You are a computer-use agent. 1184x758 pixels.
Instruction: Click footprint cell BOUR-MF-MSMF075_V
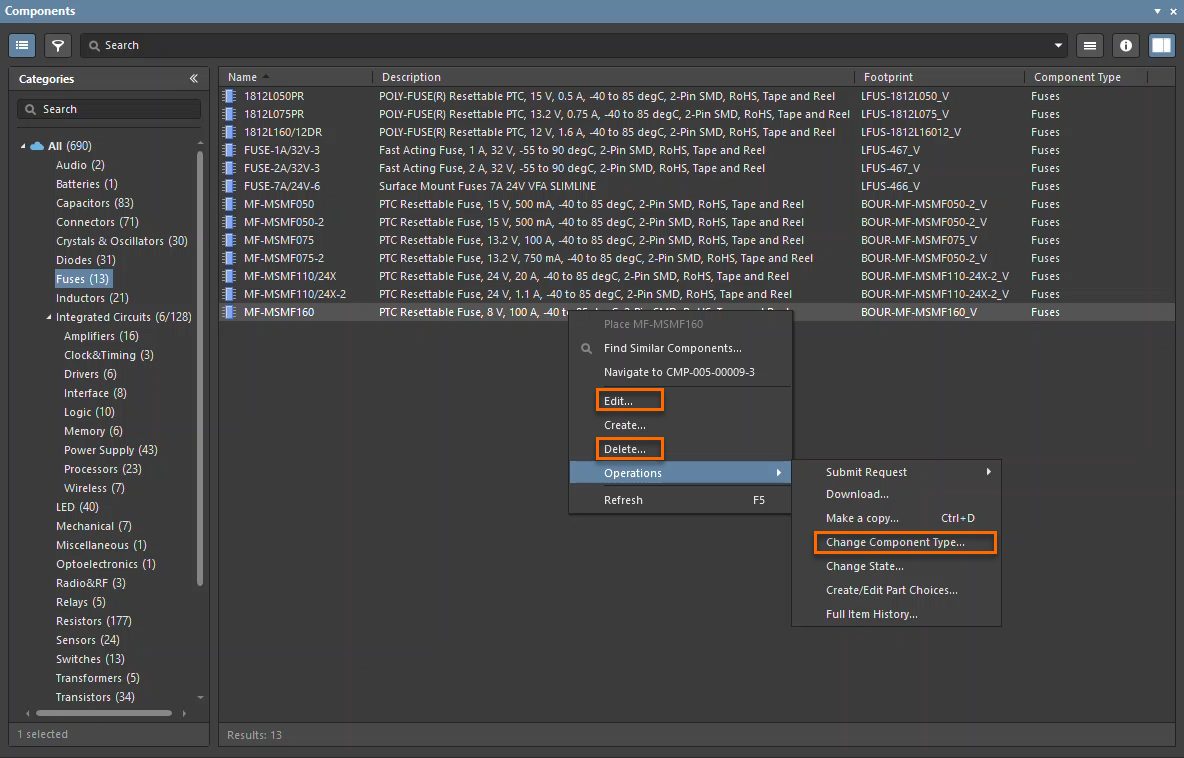tap(918, 240)
